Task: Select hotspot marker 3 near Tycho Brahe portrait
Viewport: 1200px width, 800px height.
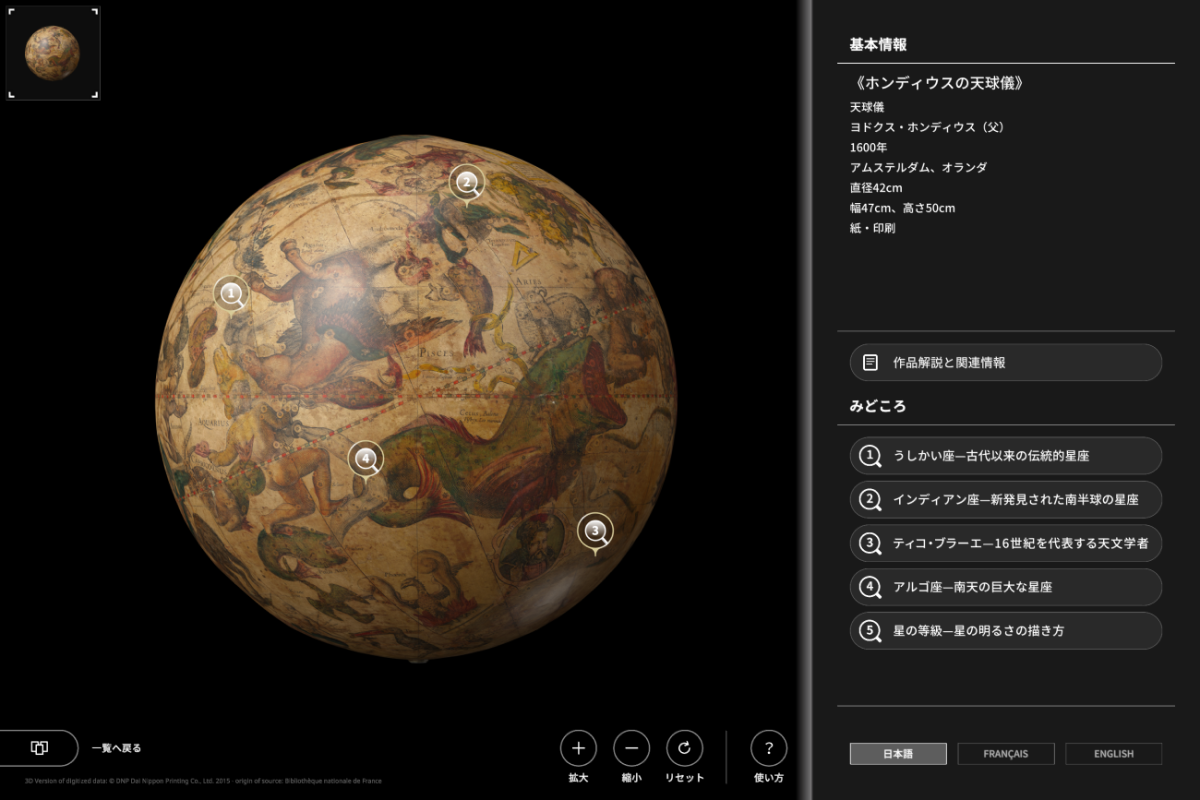Action: click(x=595, y=530)
